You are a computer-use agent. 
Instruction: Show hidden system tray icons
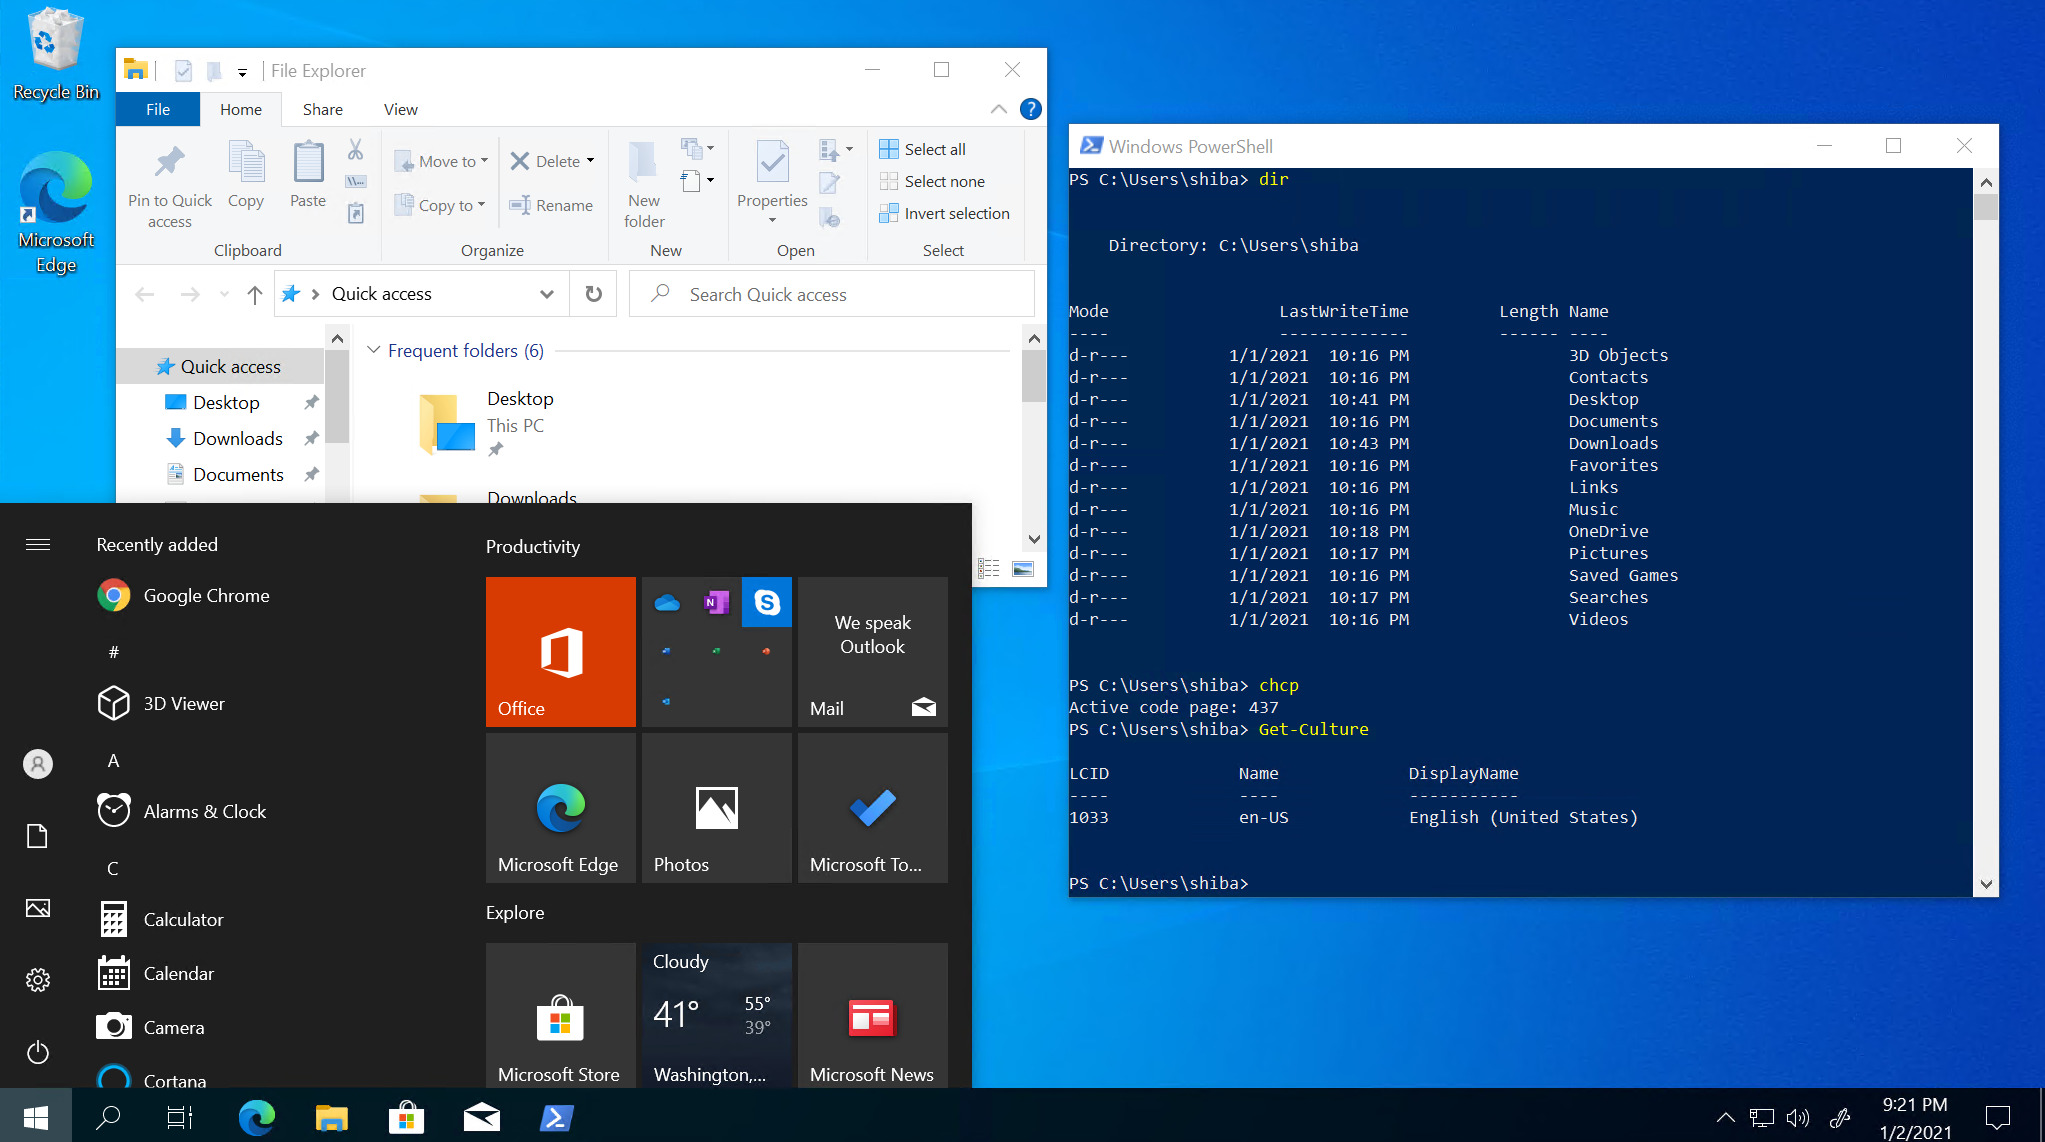[x=1726, y=1117]
